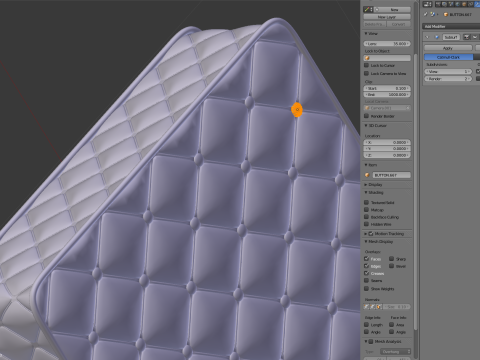Collapse the View panel
Screen dimensions: 480x360
tap(366, 34)
